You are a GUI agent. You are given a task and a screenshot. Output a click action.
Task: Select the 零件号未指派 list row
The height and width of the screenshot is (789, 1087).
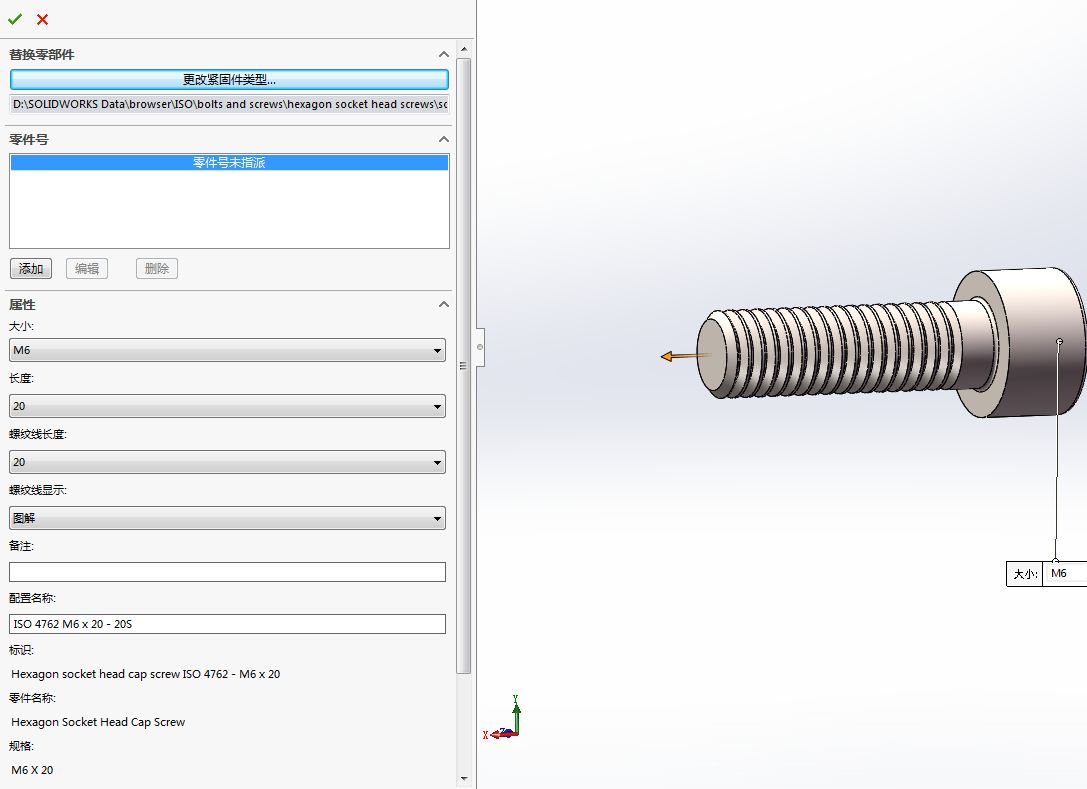pyautogui.click(x=229, y=162)
